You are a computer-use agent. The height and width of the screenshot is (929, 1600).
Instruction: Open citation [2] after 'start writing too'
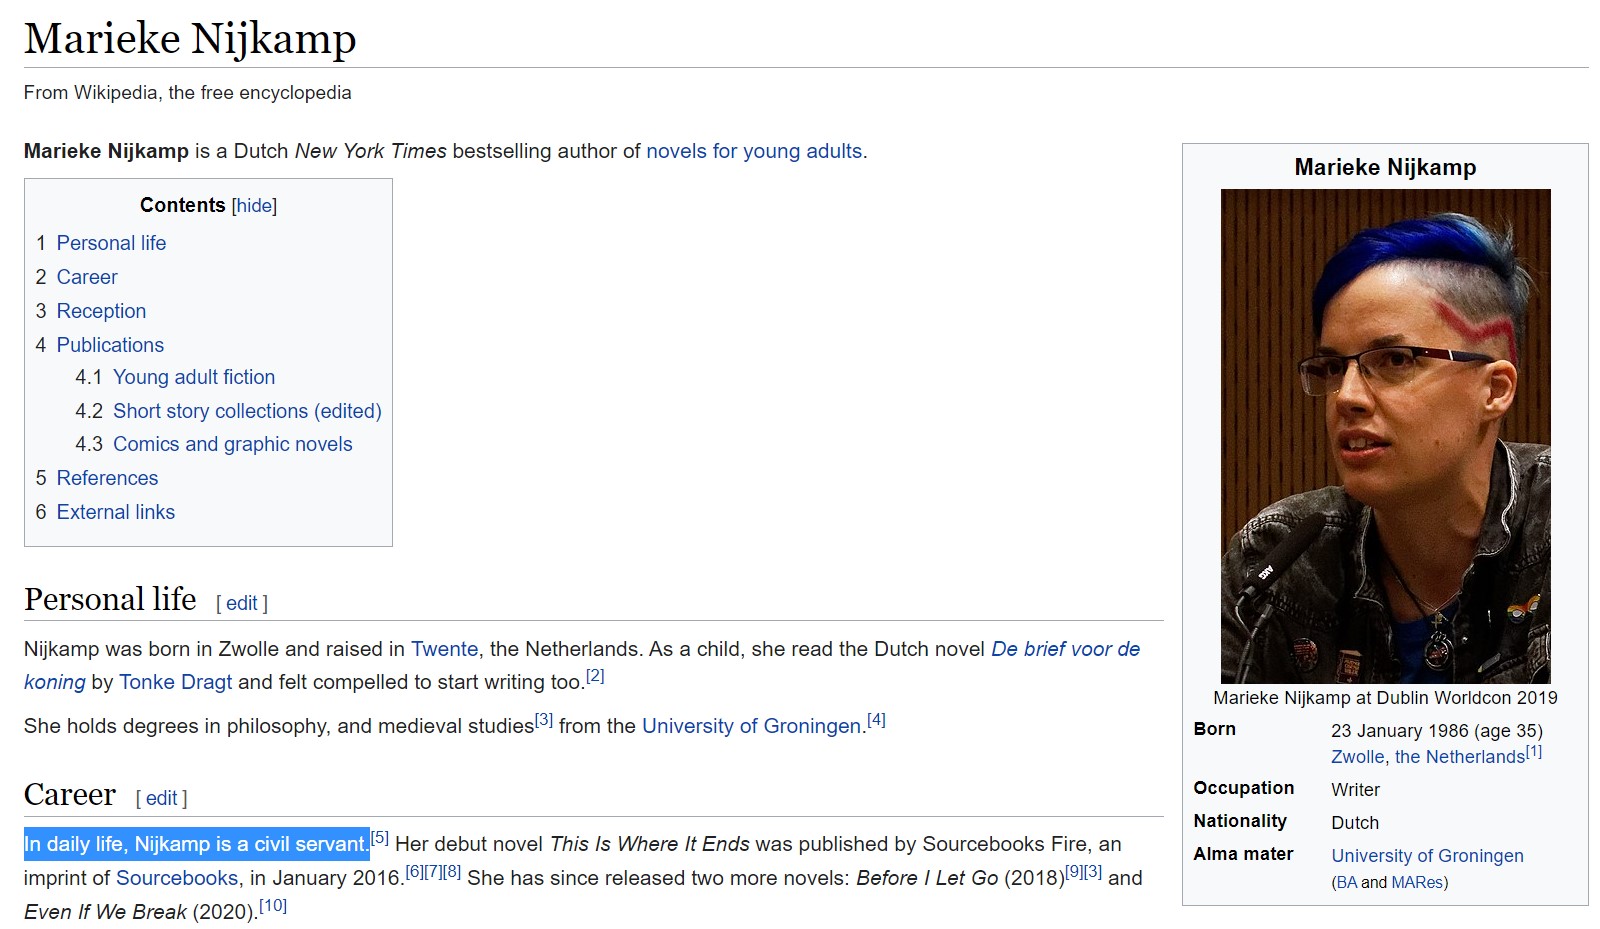595,675
